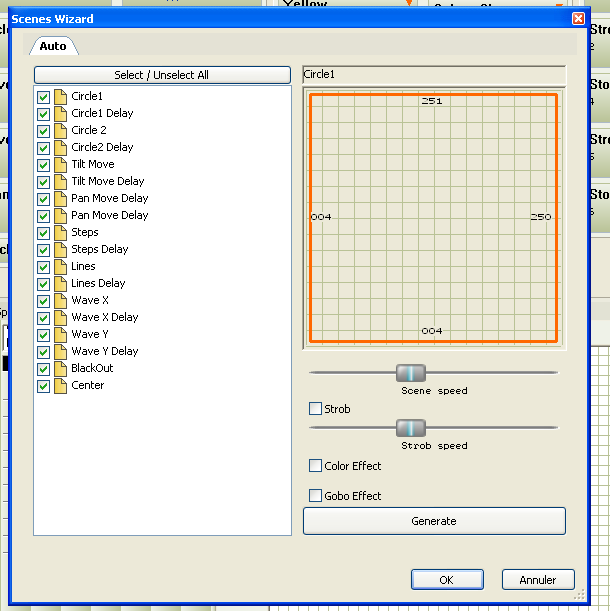This screenshot has height=611, width=610.
Task: Click the Circle 2 file icon
Action: pyautogui.click(x=60, y=131)
